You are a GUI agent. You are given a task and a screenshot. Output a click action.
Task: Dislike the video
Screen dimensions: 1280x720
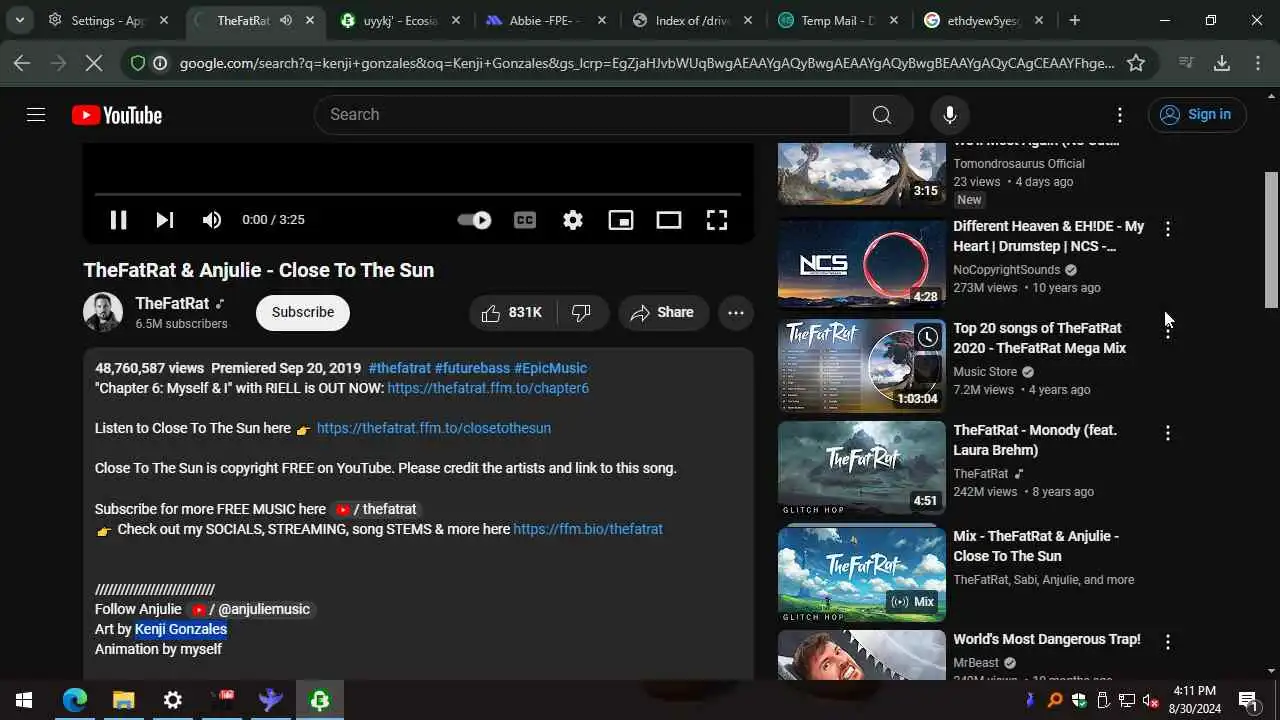coord(581,313)
